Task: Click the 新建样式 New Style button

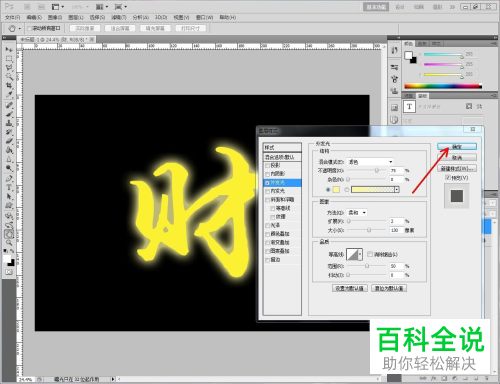Action: click(457, 168)
